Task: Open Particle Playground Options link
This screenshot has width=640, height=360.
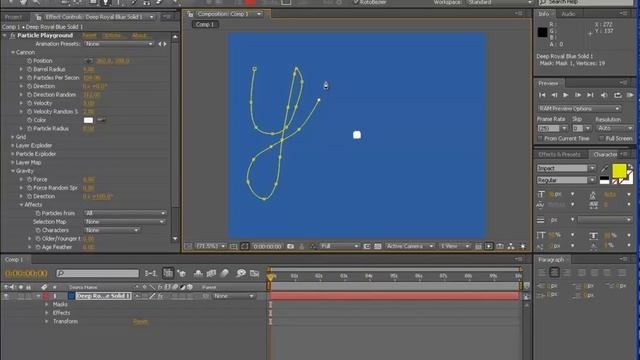Action: pyautogui.click(x=113, y=36)
